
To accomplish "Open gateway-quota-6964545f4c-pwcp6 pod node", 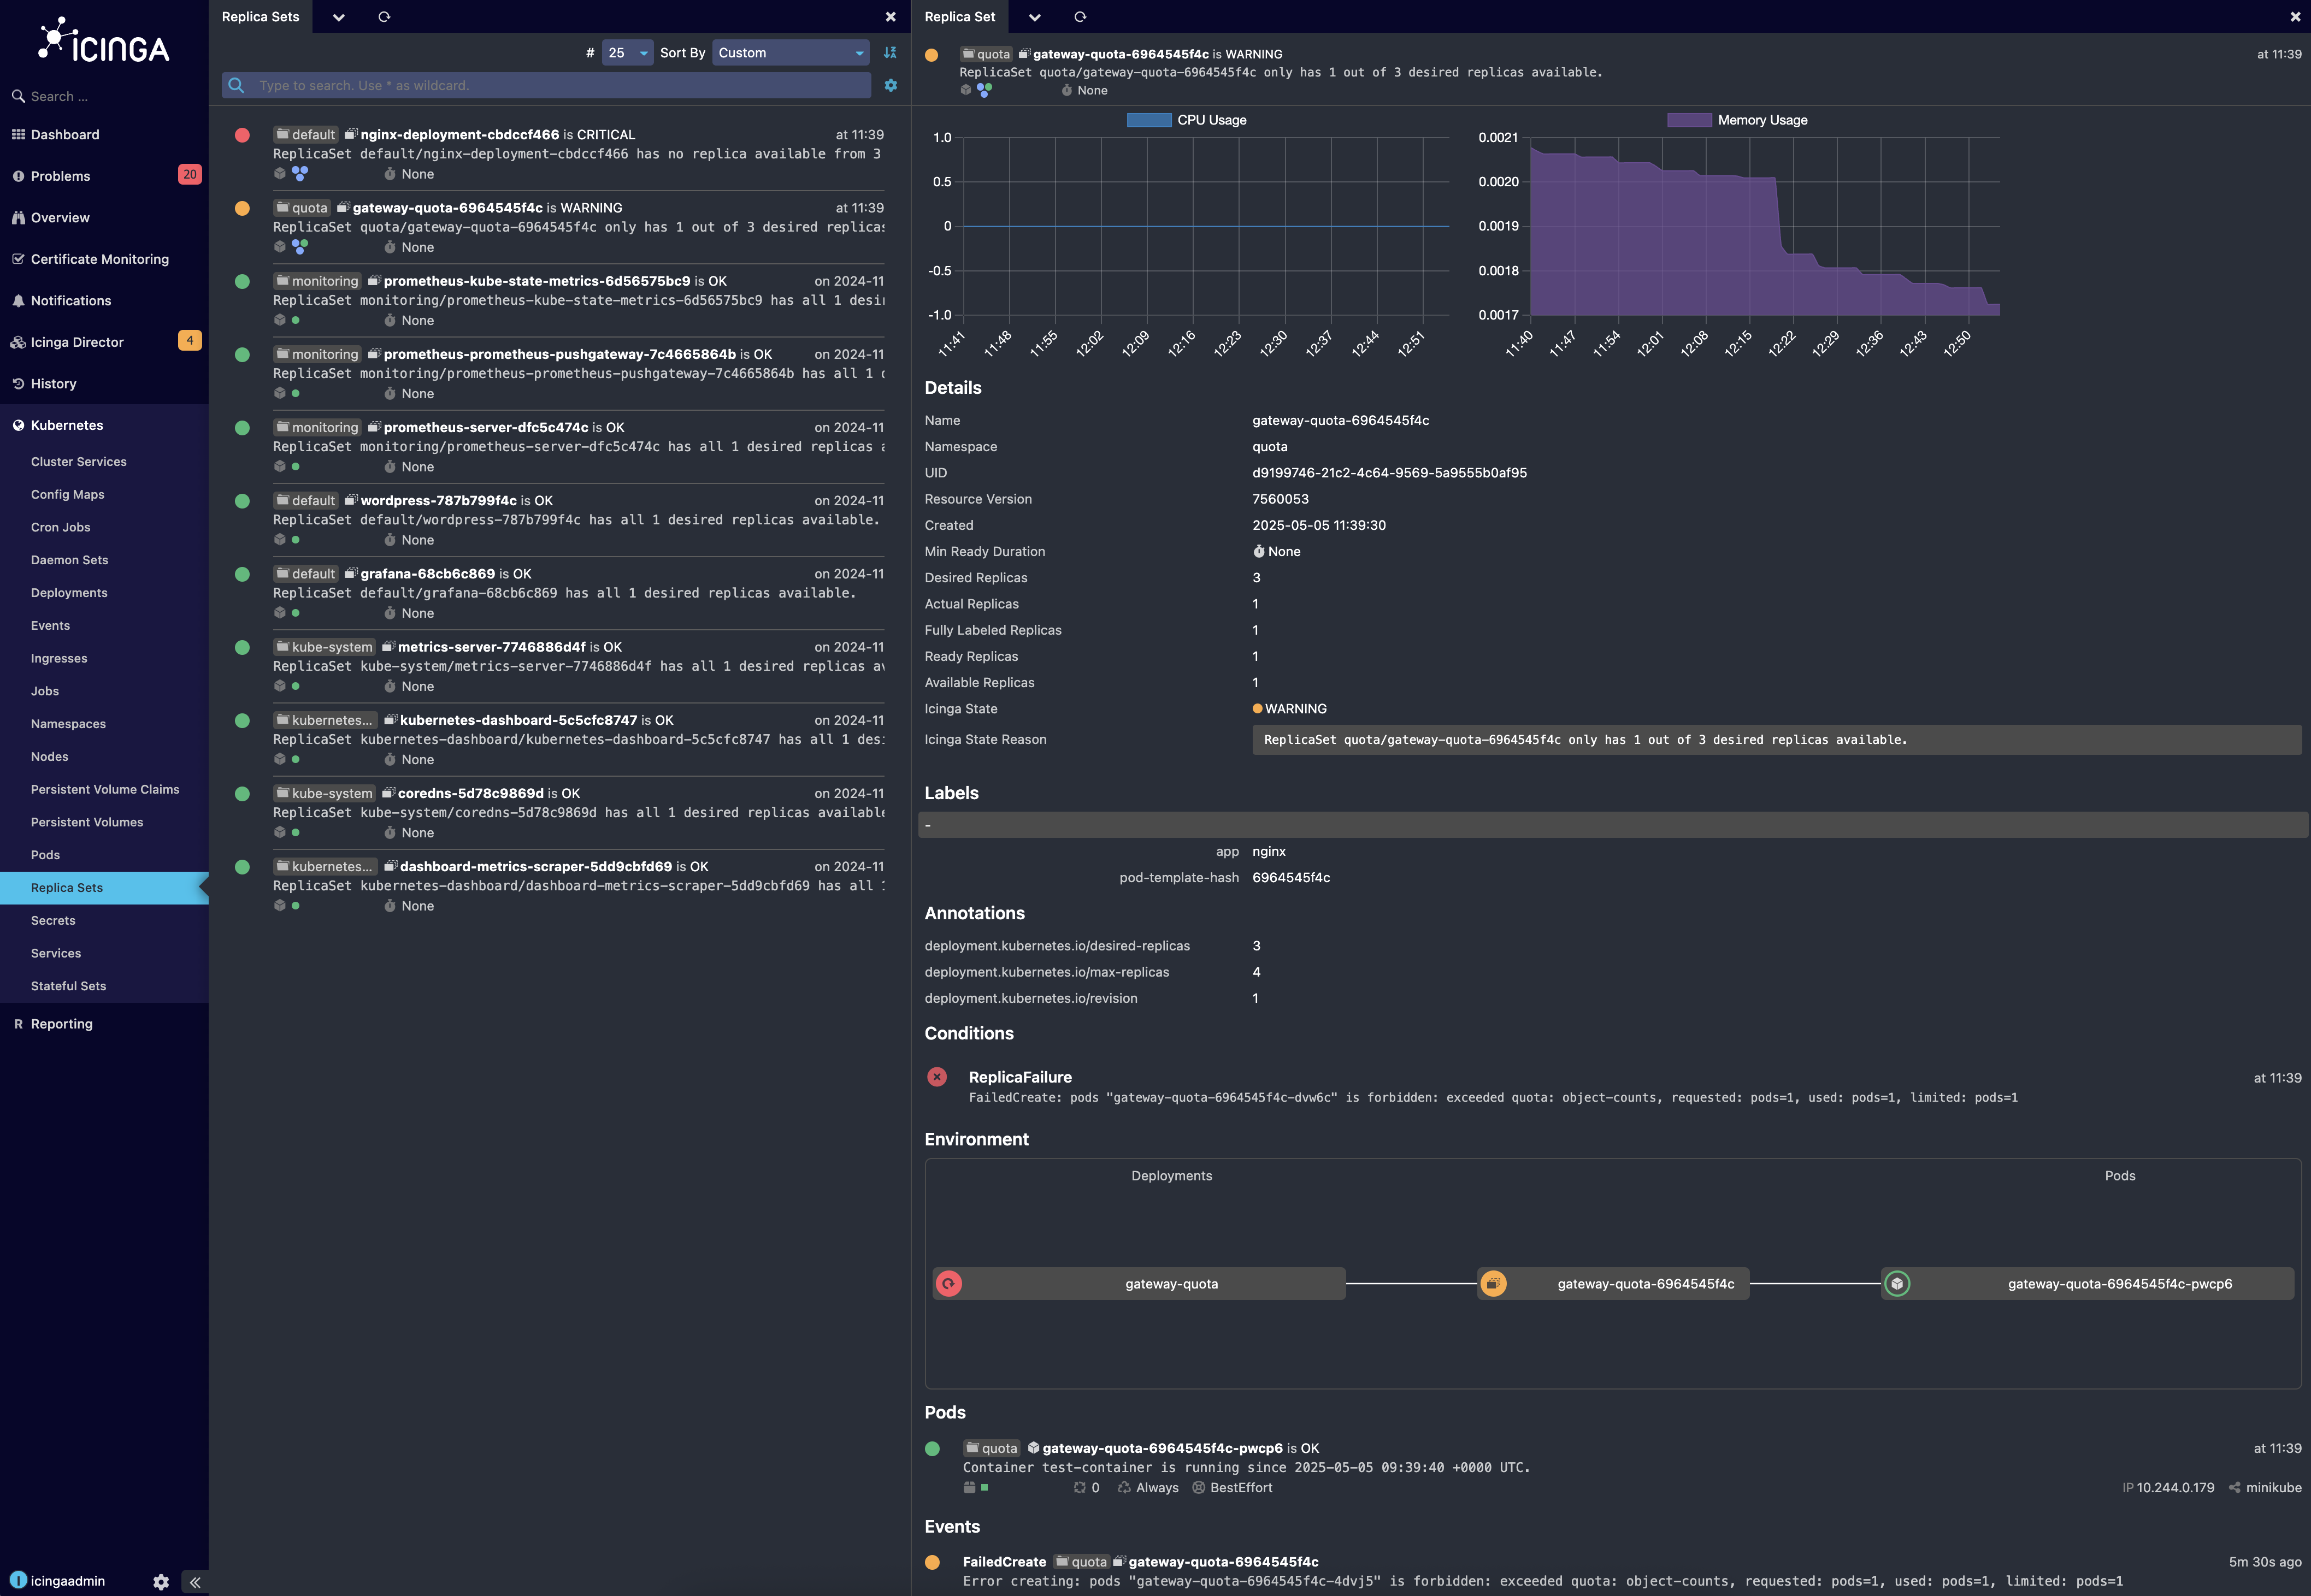I will click(x=2088, y=1284).
